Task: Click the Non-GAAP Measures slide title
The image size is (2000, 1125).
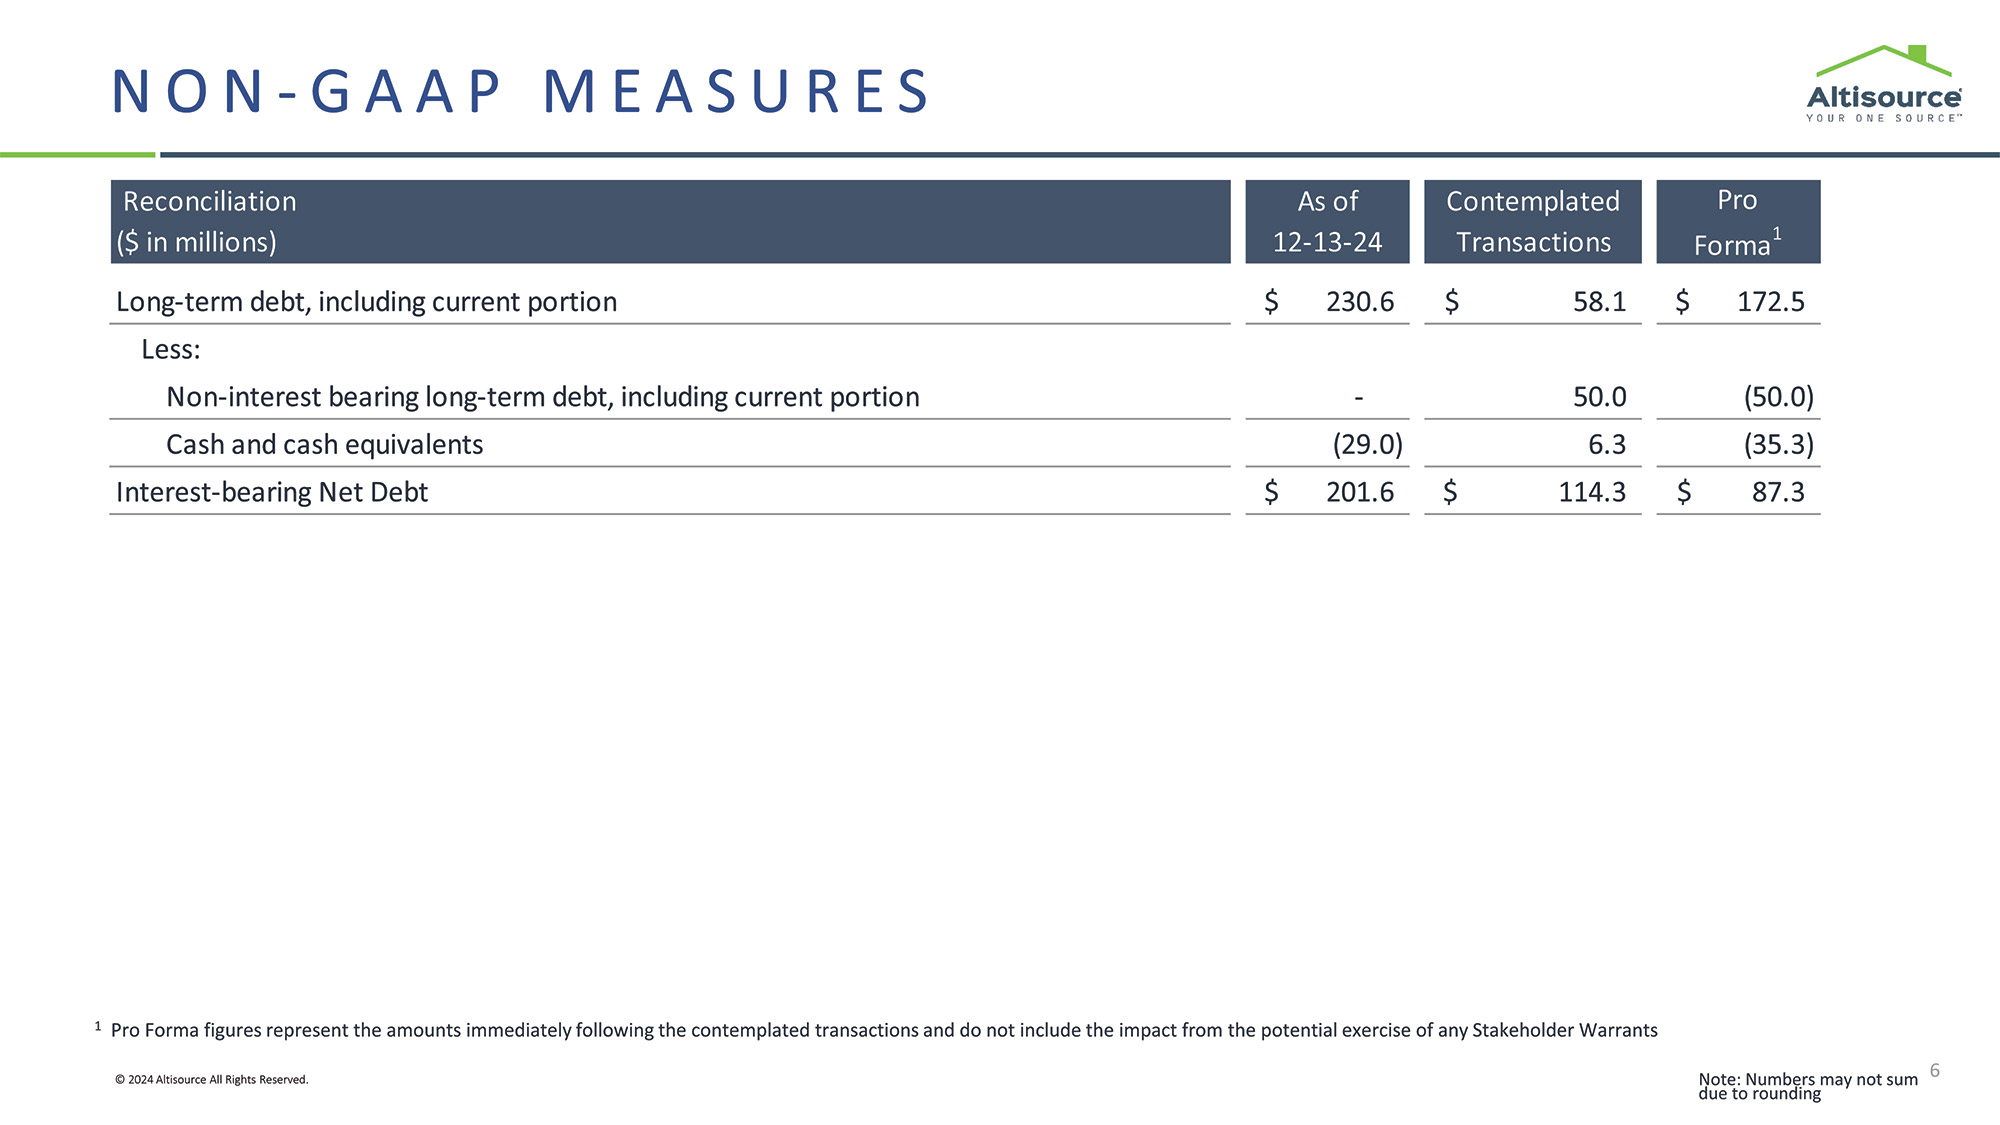Action: pos(521,92)
